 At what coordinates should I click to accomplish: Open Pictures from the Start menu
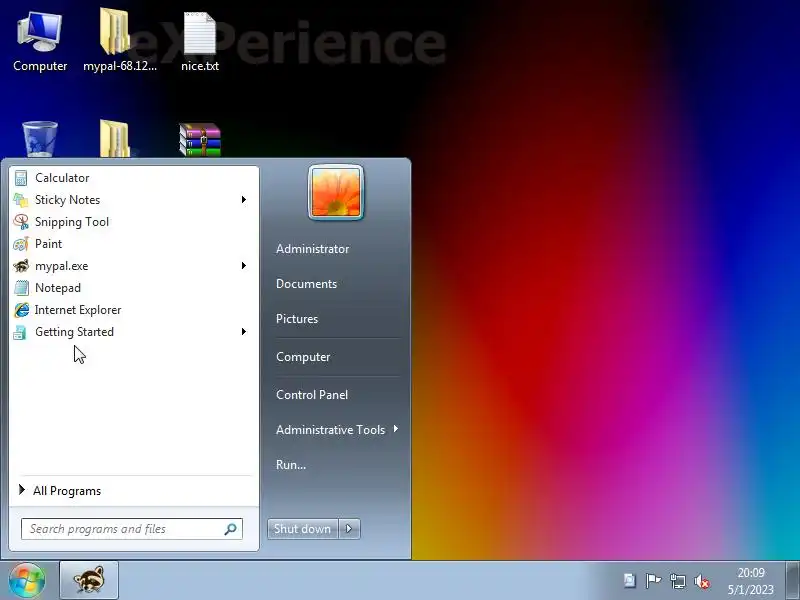[x=297, y=319]
